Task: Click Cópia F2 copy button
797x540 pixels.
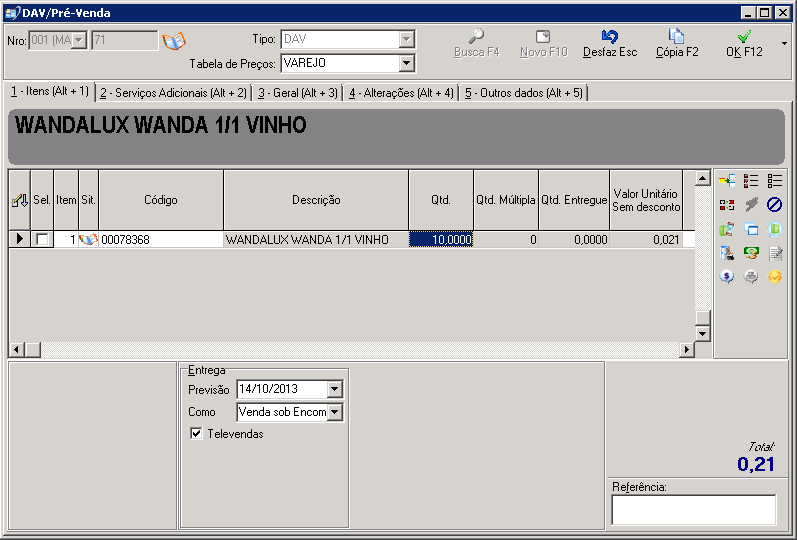Action: (677, 44)
